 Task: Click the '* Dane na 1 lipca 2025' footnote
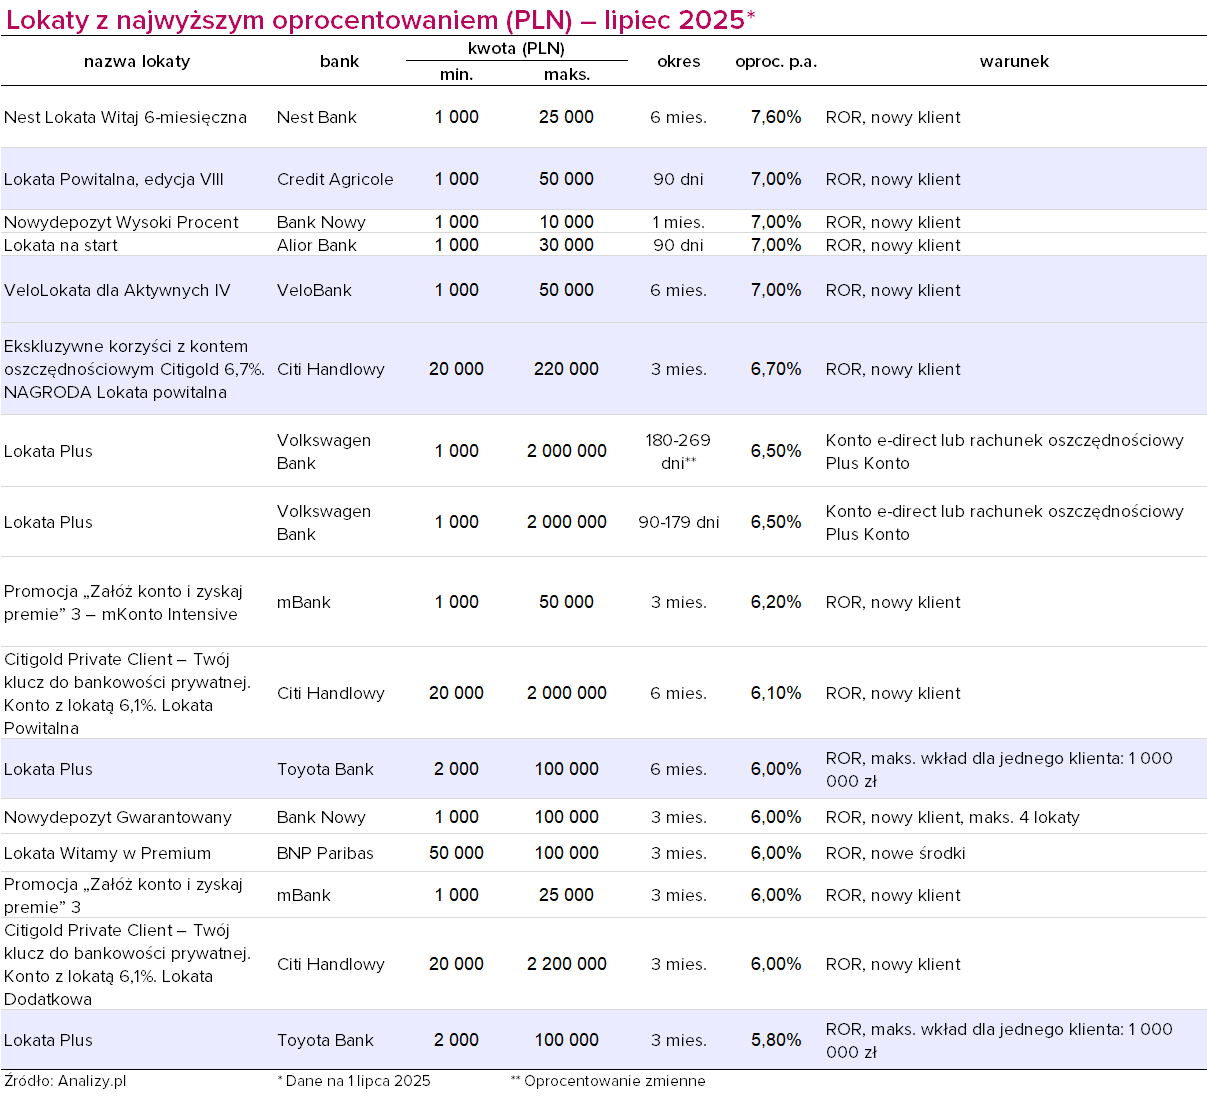coord(354,1081)
